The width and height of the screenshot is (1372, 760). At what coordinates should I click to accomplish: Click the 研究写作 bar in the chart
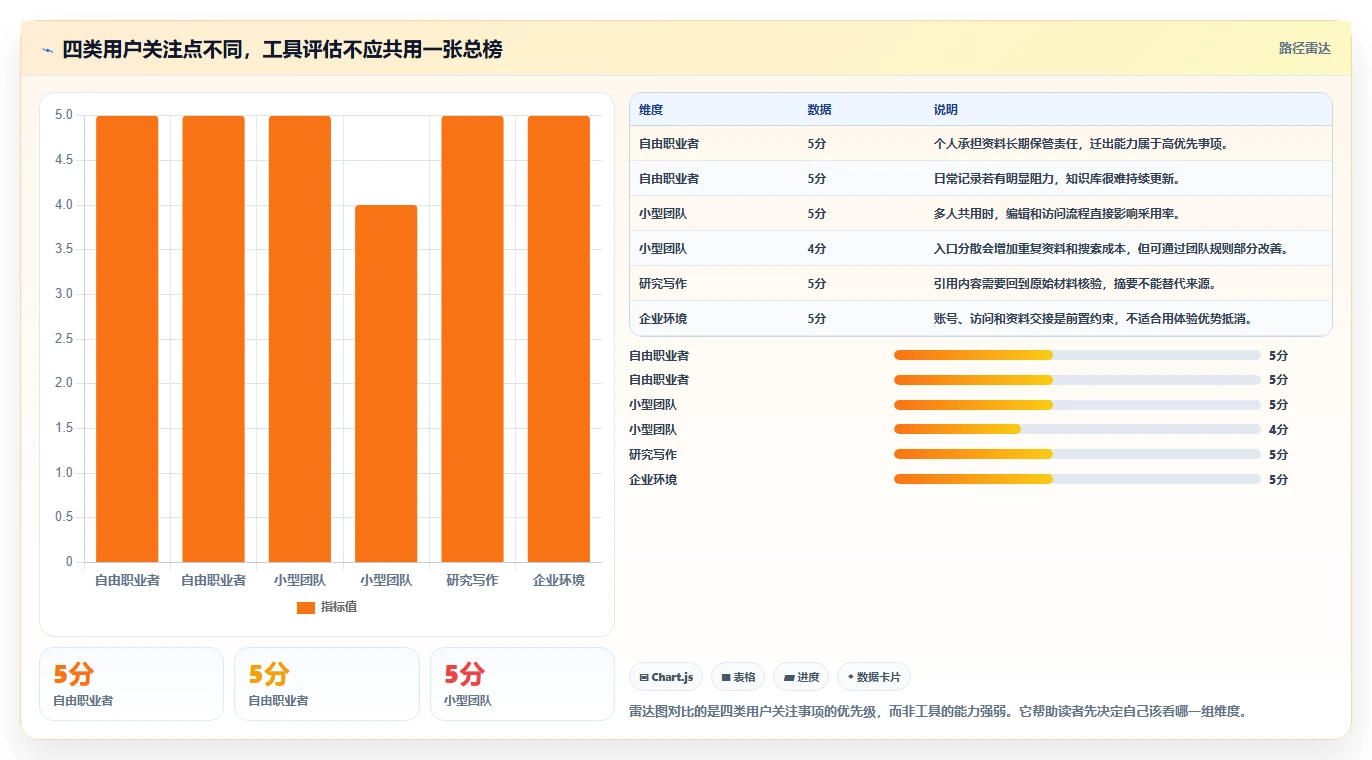point(472,339)
